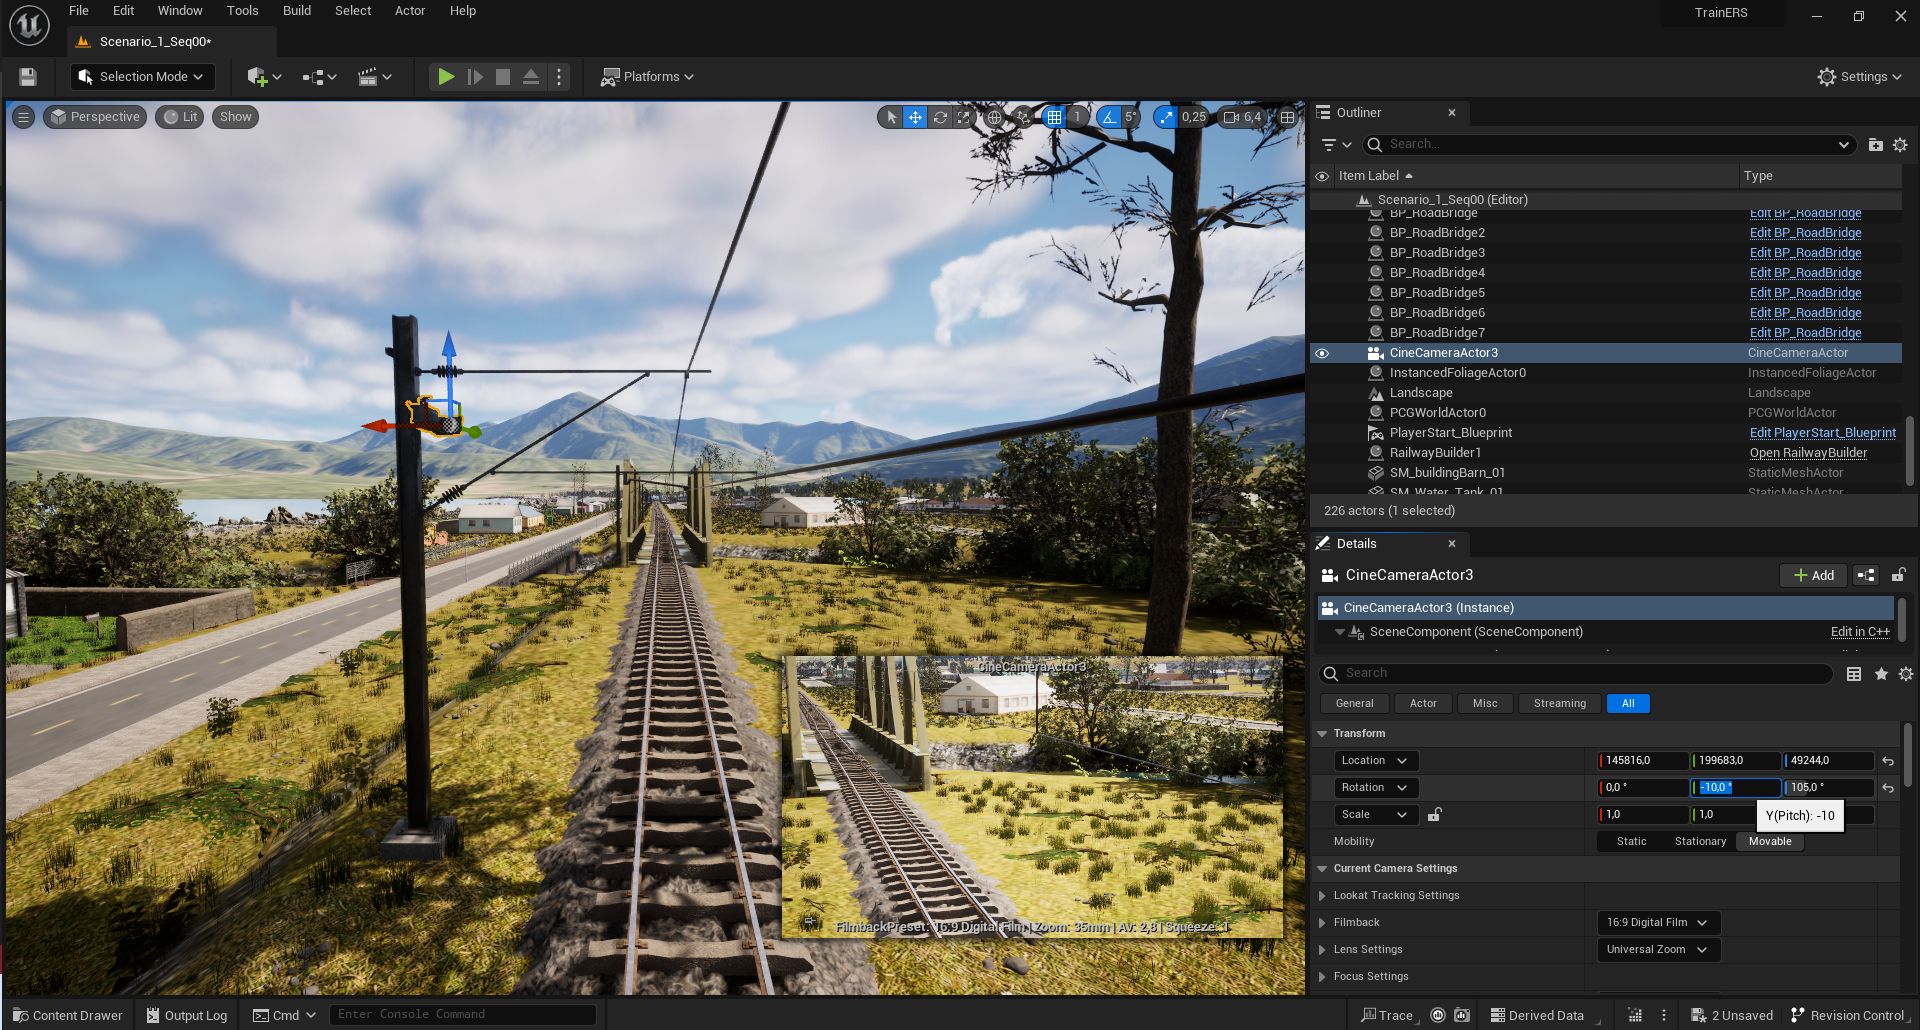Toggle scale snapping in the viewport
The height and width of the screenshot is (1030, 1920).
click(x=1165, y=117)
